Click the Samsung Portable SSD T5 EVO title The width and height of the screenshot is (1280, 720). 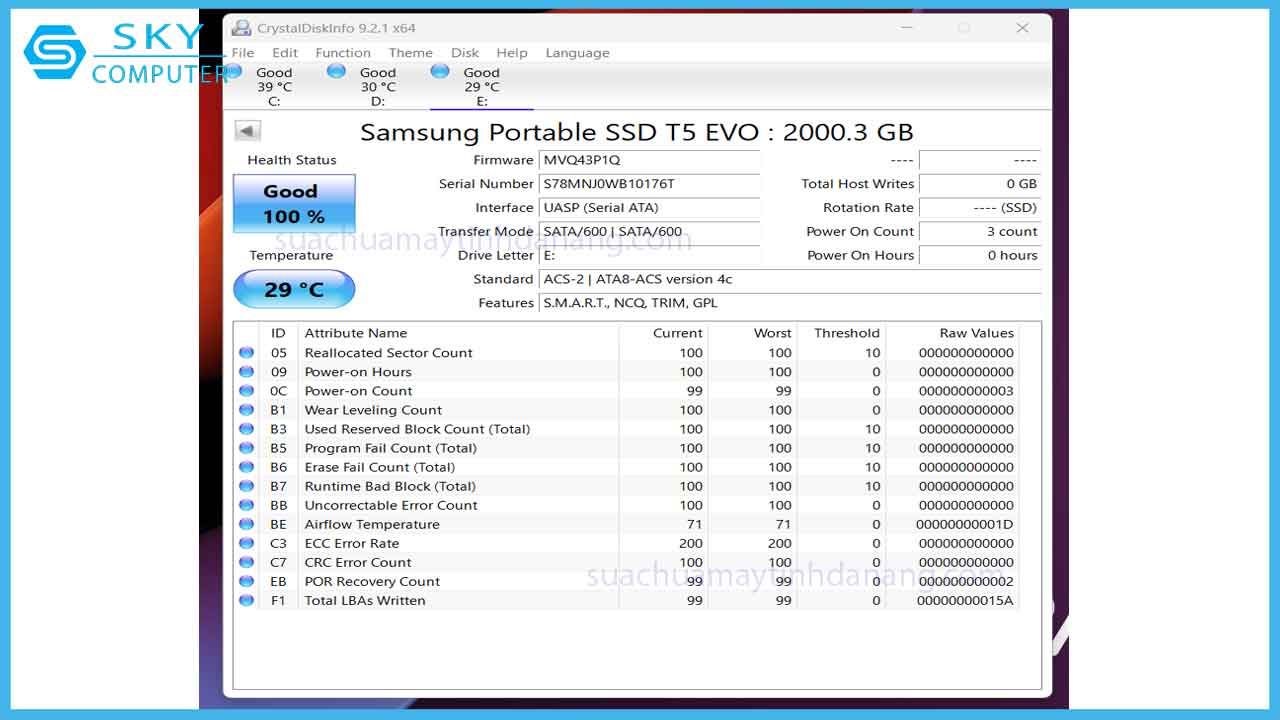point(637,132)
